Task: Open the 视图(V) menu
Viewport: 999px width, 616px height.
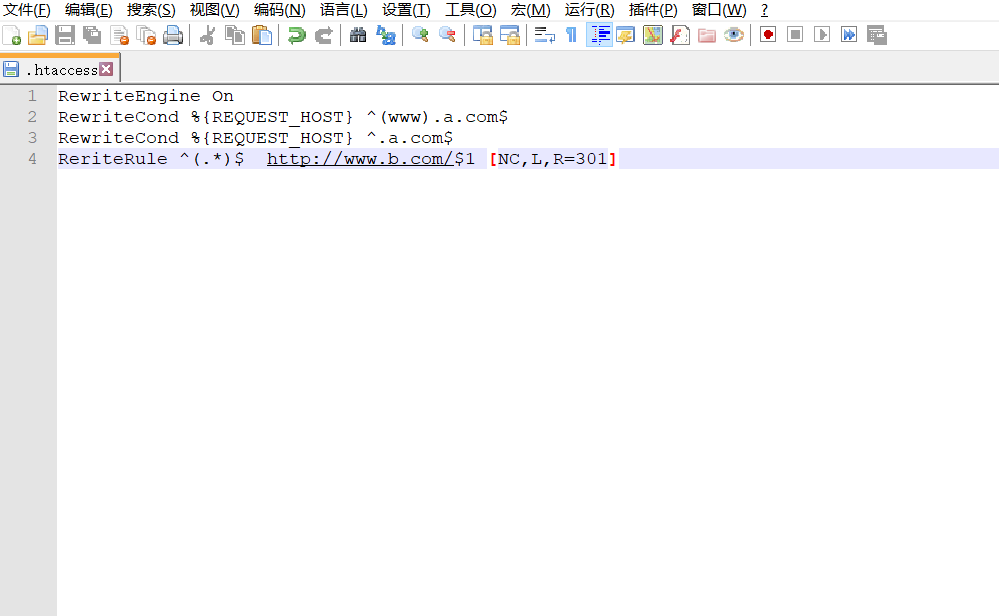Action: (215, 10)
